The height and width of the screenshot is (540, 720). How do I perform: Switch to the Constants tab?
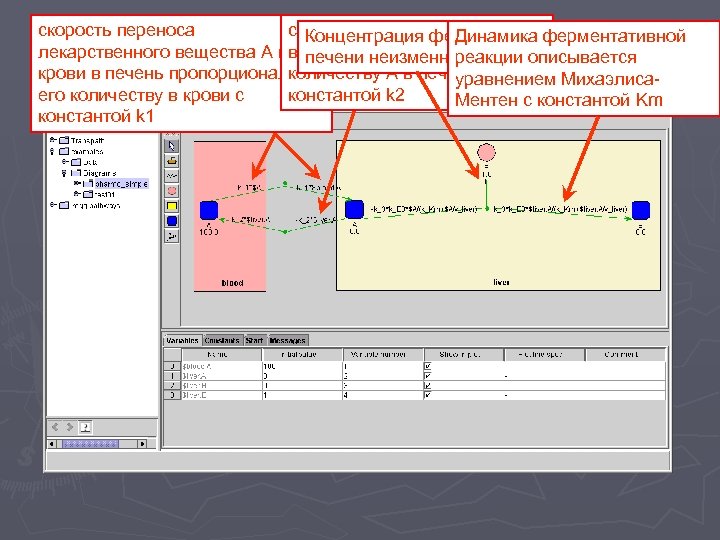click(222, 340)
